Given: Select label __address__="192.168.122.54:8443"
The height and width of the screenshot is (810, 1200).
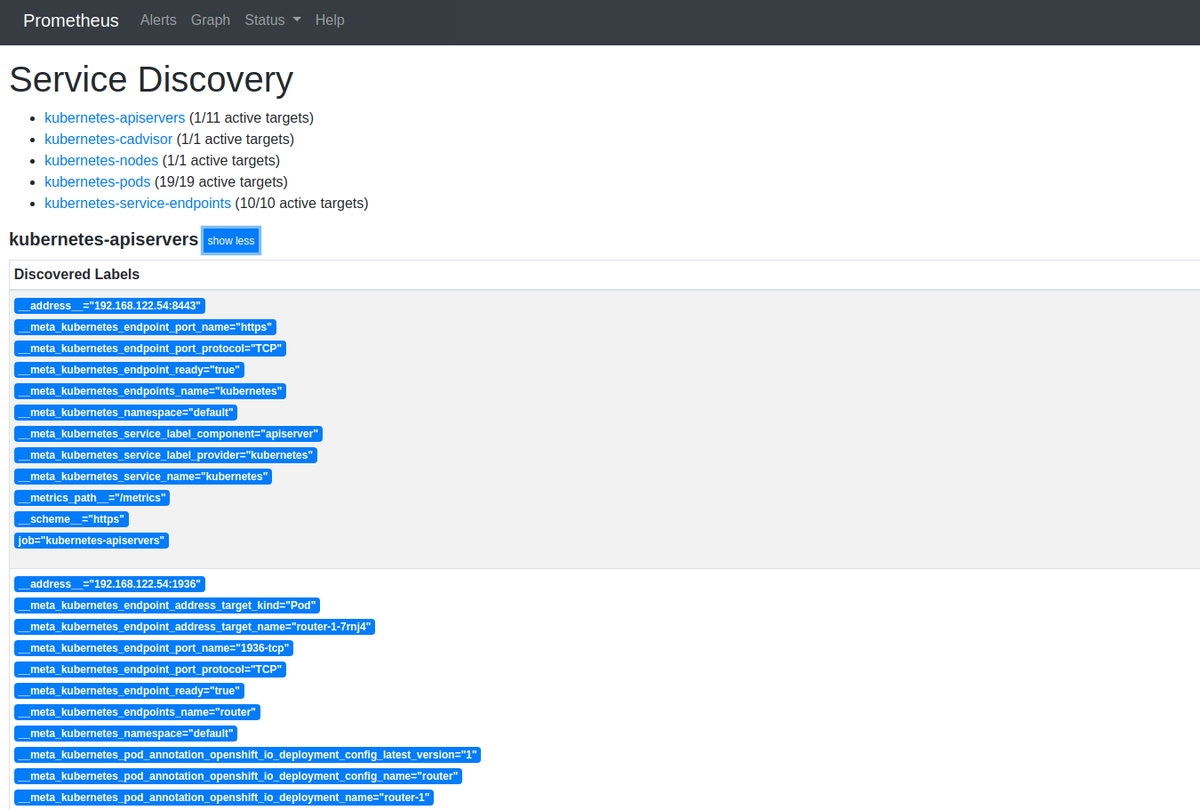Looking at the screenshot, I should coord(110,306).
